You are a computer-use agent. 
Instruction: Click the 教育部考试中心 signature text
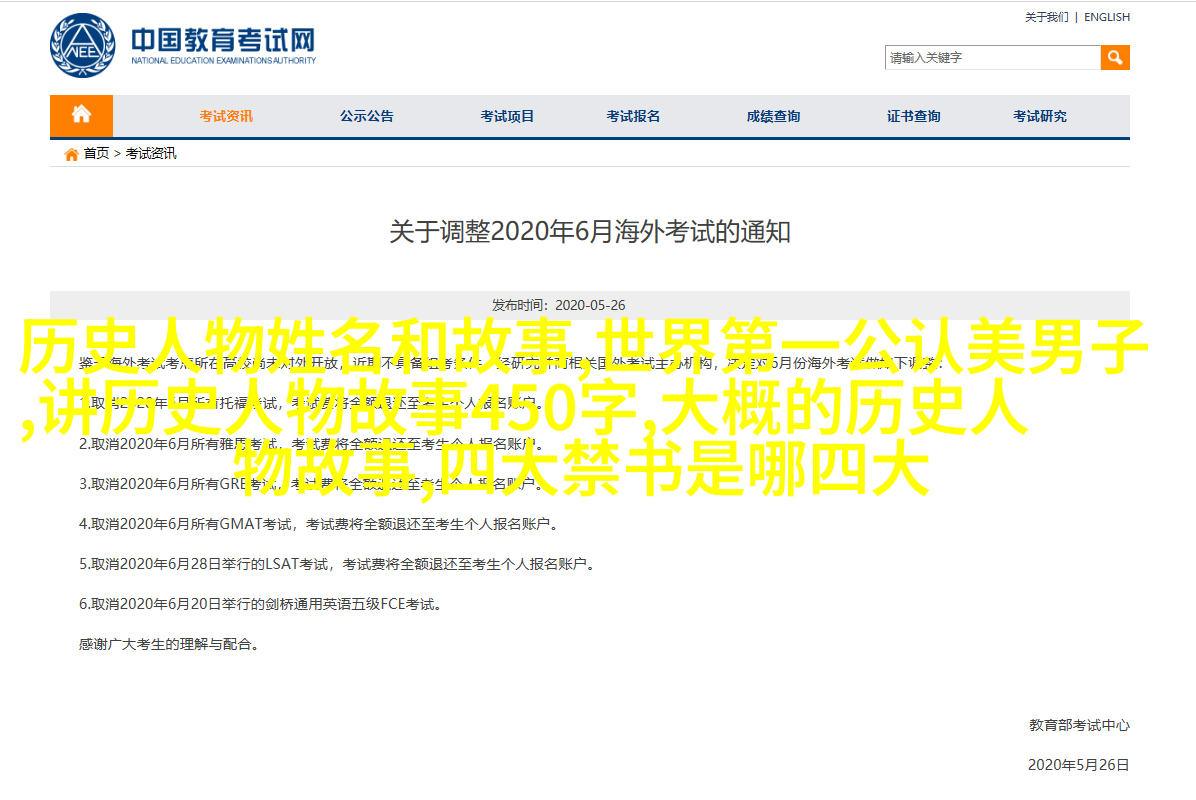point(1079,725)
